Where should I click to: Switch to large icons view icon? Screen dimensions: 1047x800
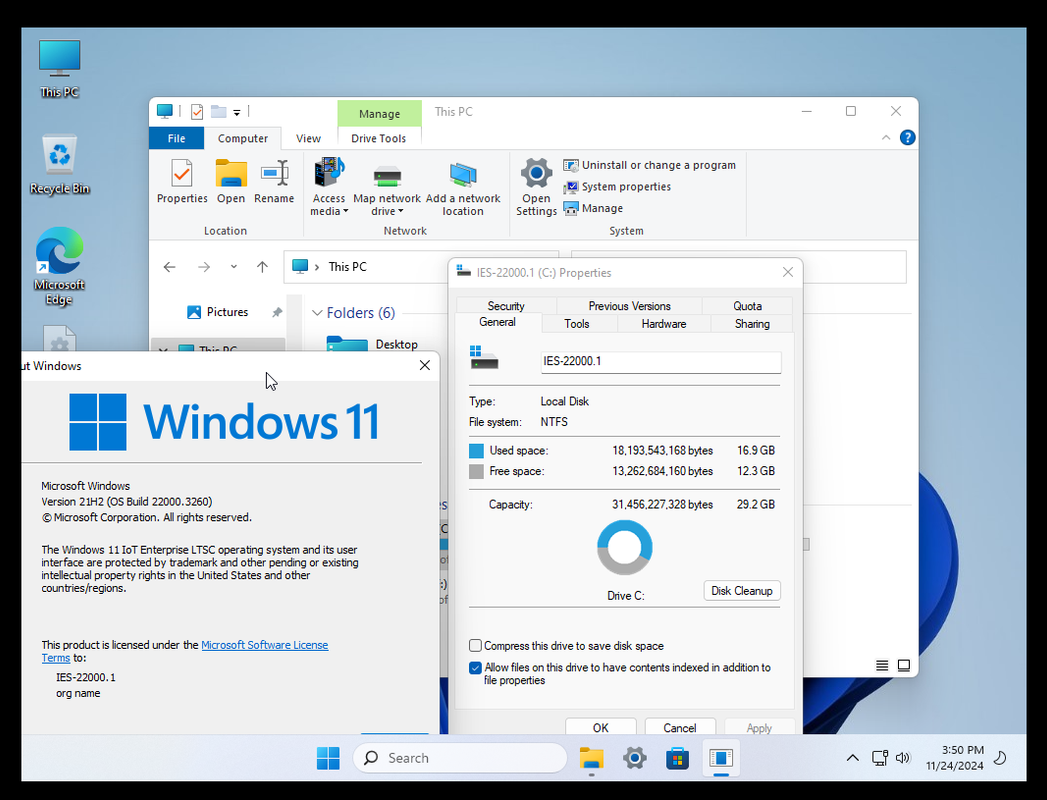[x=903, y=665]
